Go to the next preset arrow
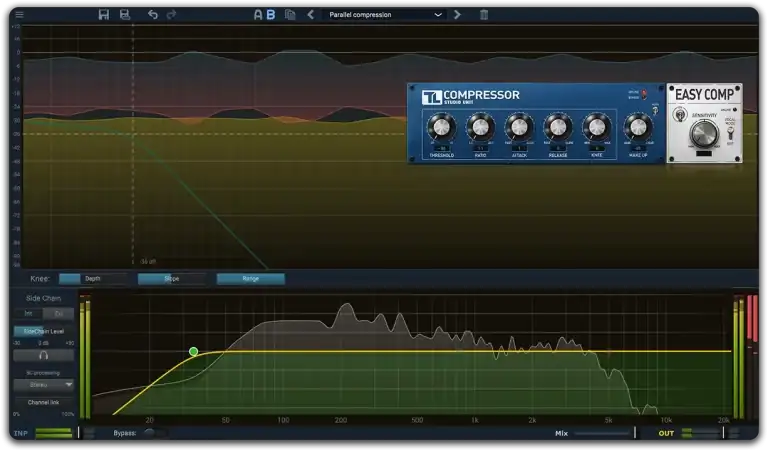Image resolution: width=768 pixels, height=451 pixels. 457,15
